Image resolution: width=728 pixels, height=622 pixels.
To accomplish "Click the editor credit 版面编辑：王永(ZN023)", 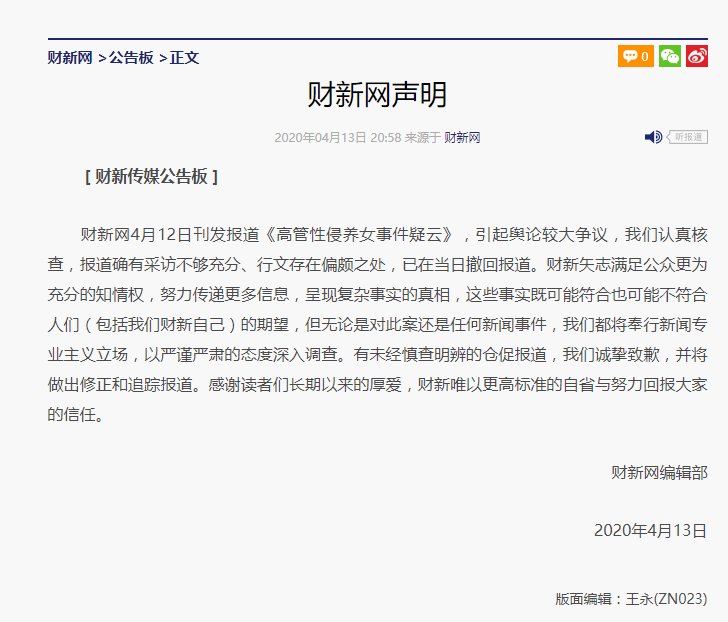I will click(631, 599).
